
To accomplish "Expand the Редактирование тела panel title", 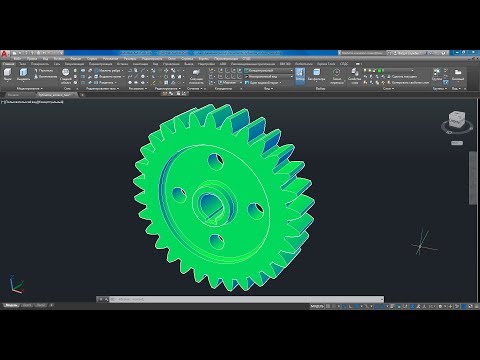I will [102, 89].
